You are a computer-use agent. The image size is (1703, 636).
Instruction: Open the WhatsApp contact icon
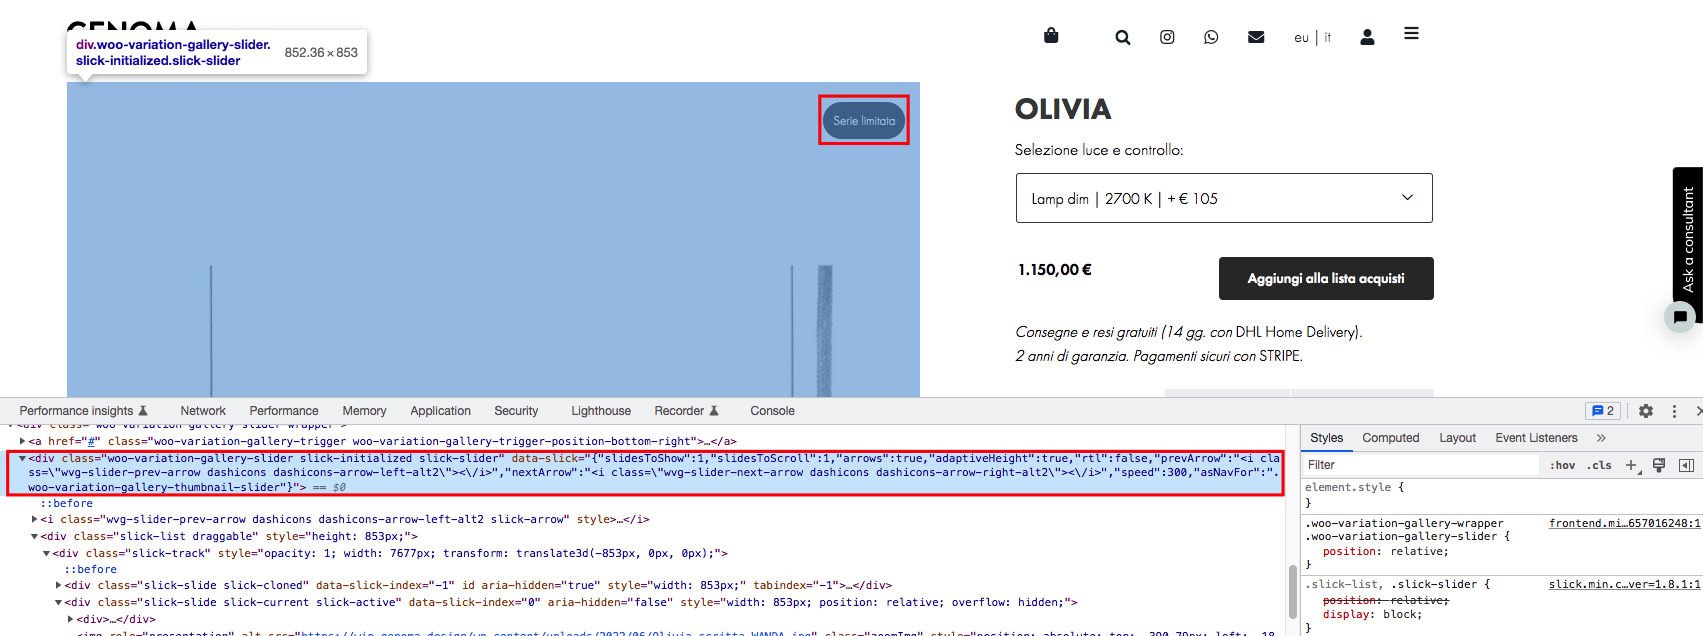coord(1211,37)
